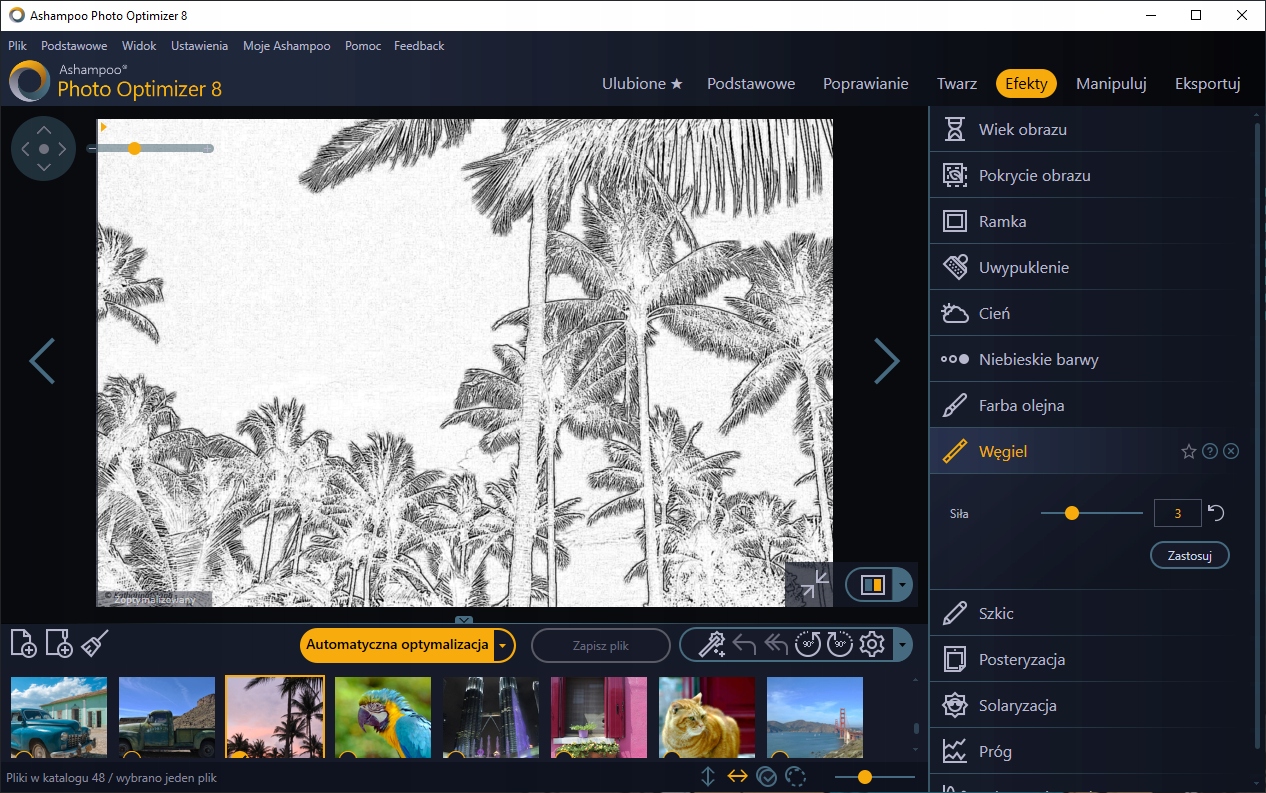Reset the Siła value to default
1266x793 pixels.
pyautogui.click(x=1216, y=513)
